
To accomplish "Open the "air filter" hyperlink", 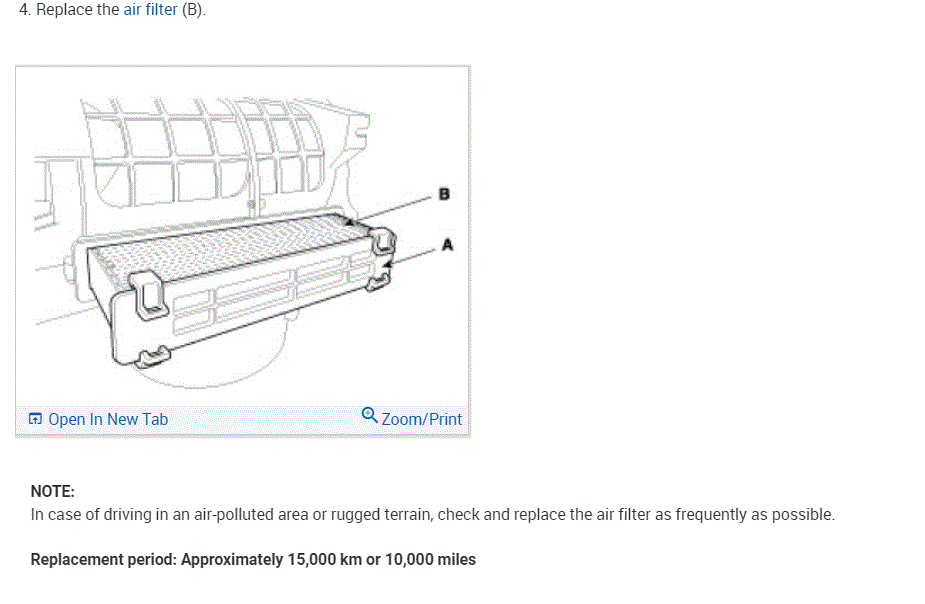I will point(150,10).
